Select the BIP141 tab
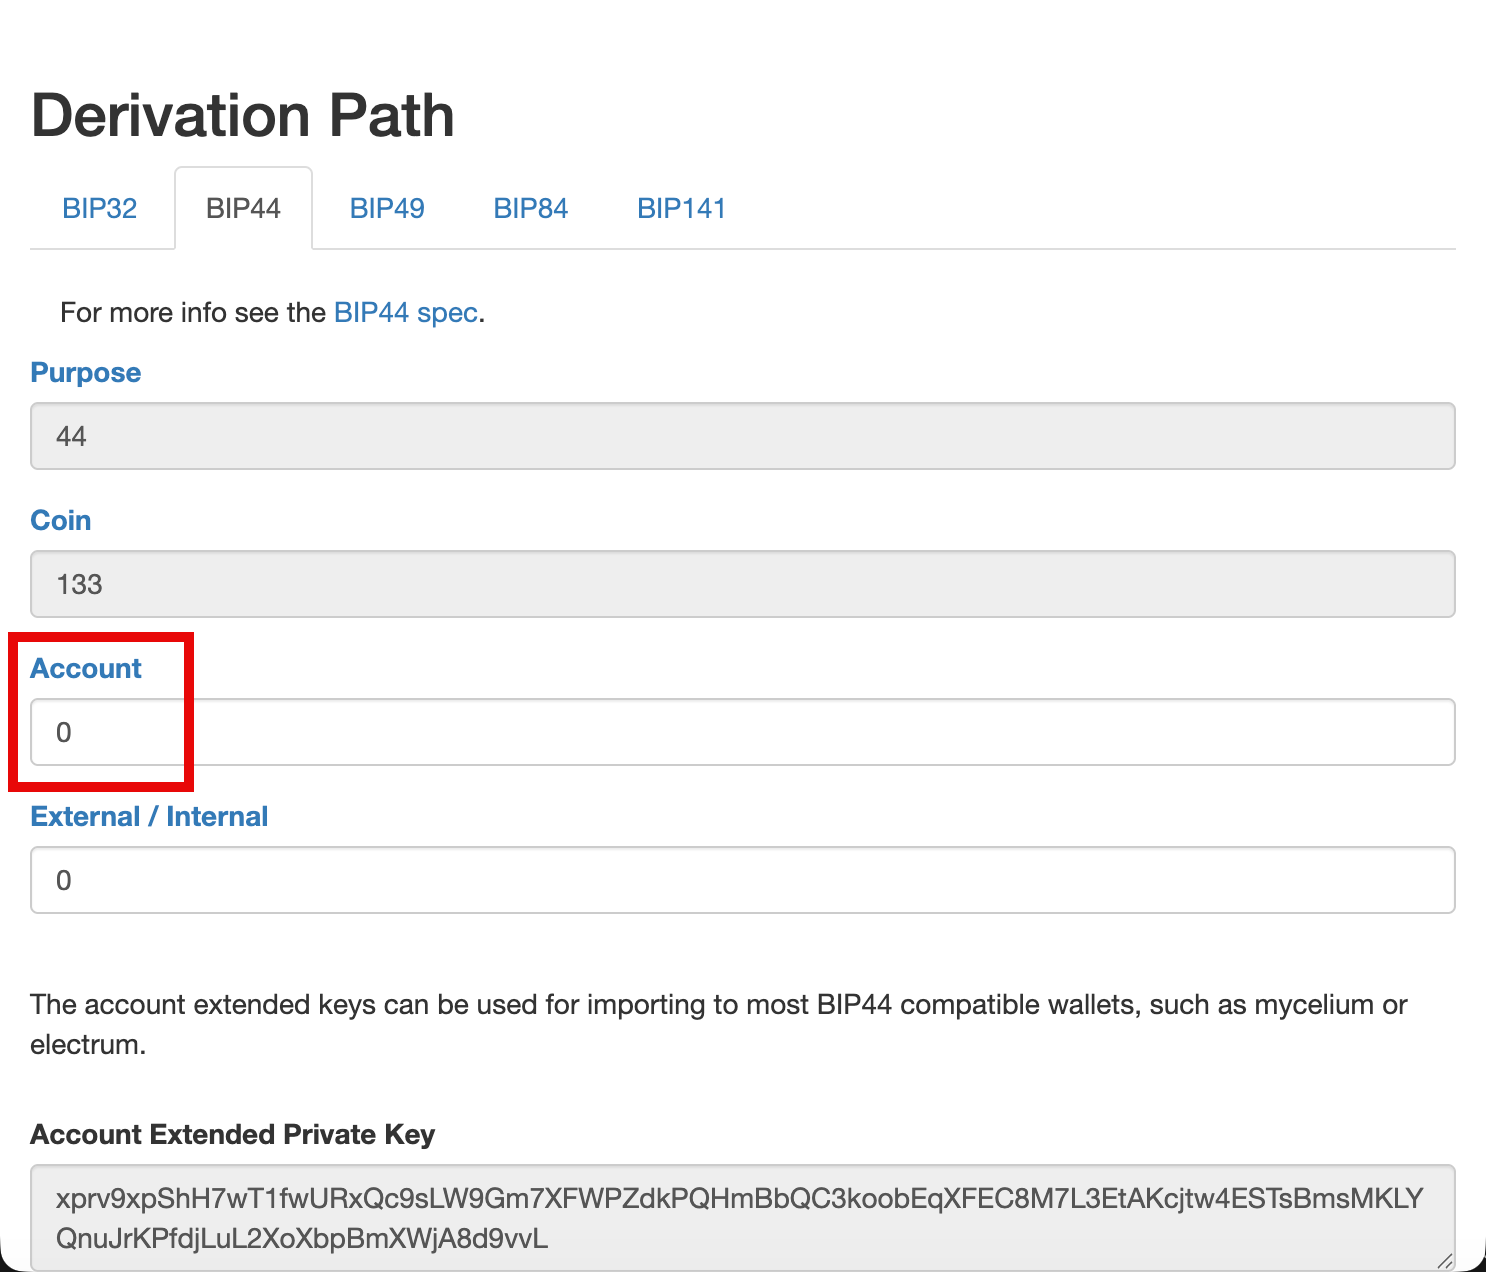The image size is (1486, 1272). tap(681, 208)
